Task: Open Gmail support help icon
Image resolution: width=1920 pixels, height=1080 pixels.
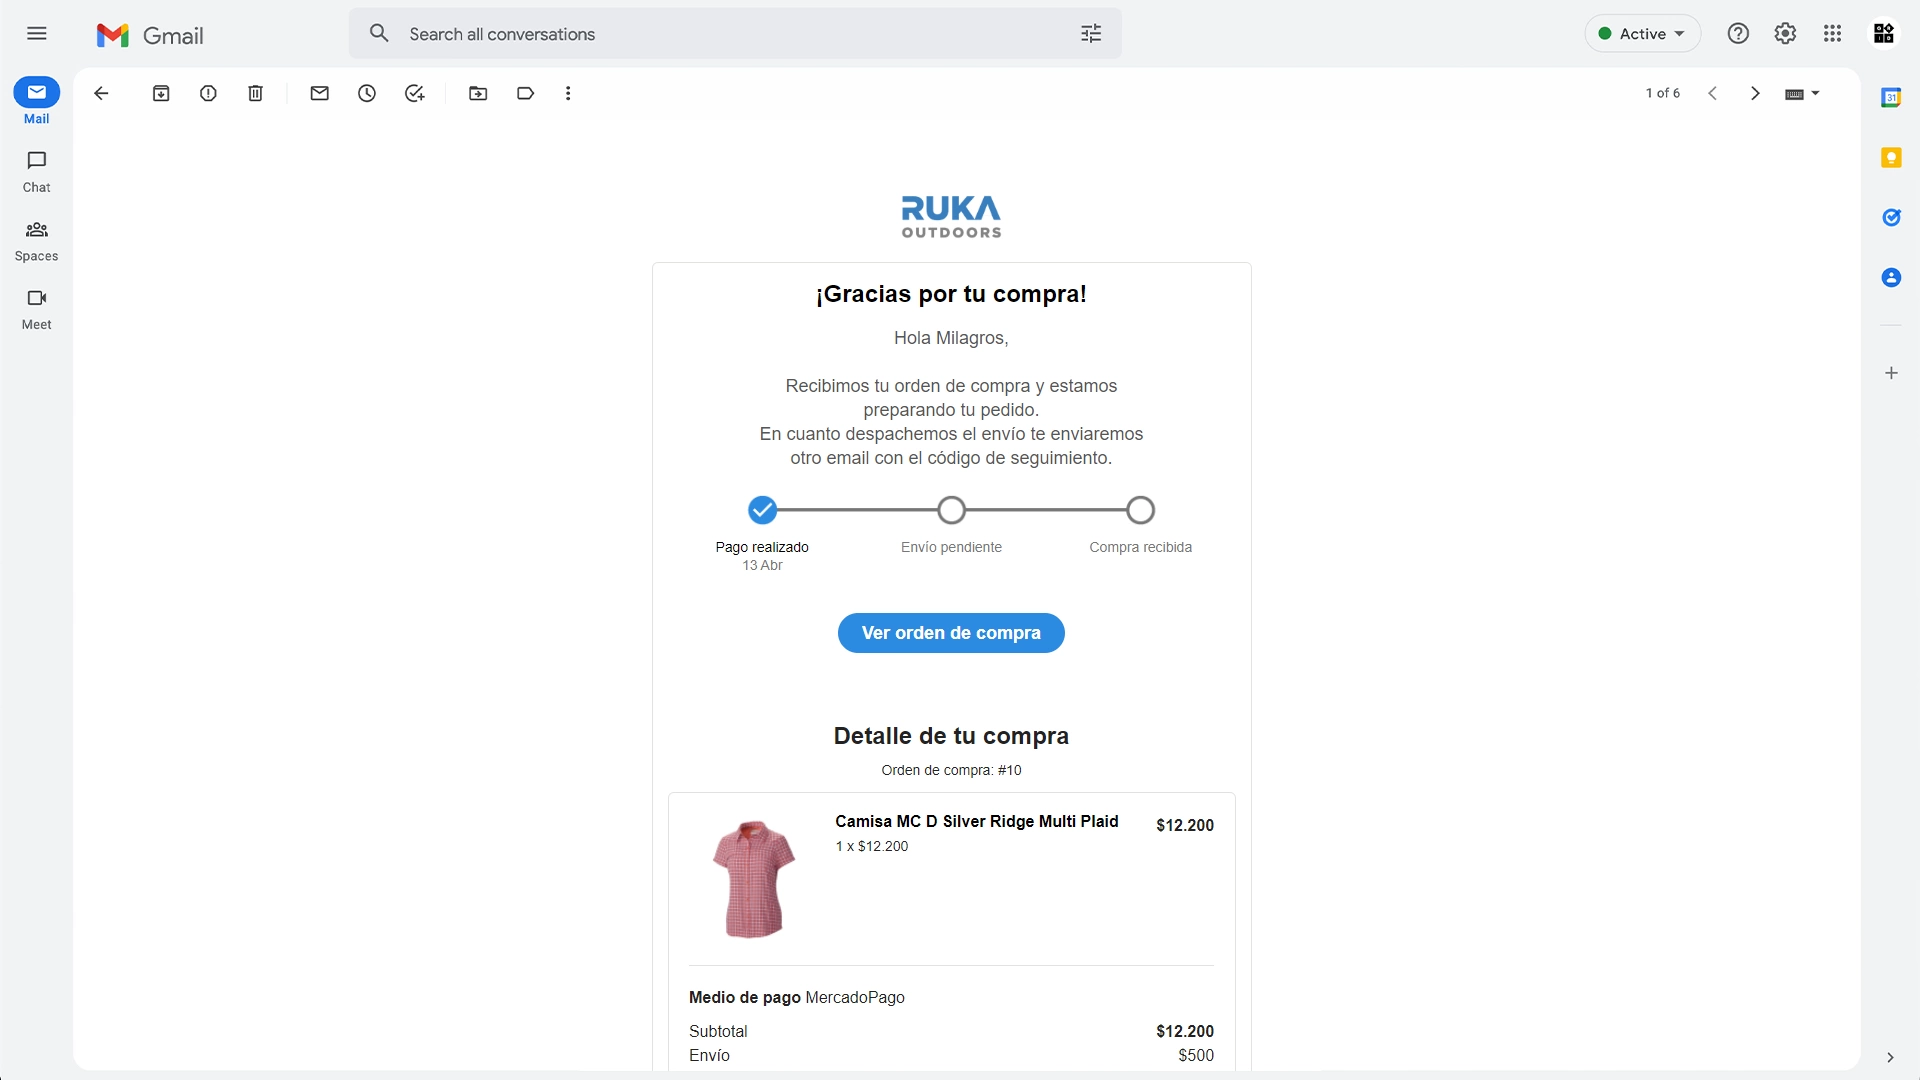Action: 1738,34
